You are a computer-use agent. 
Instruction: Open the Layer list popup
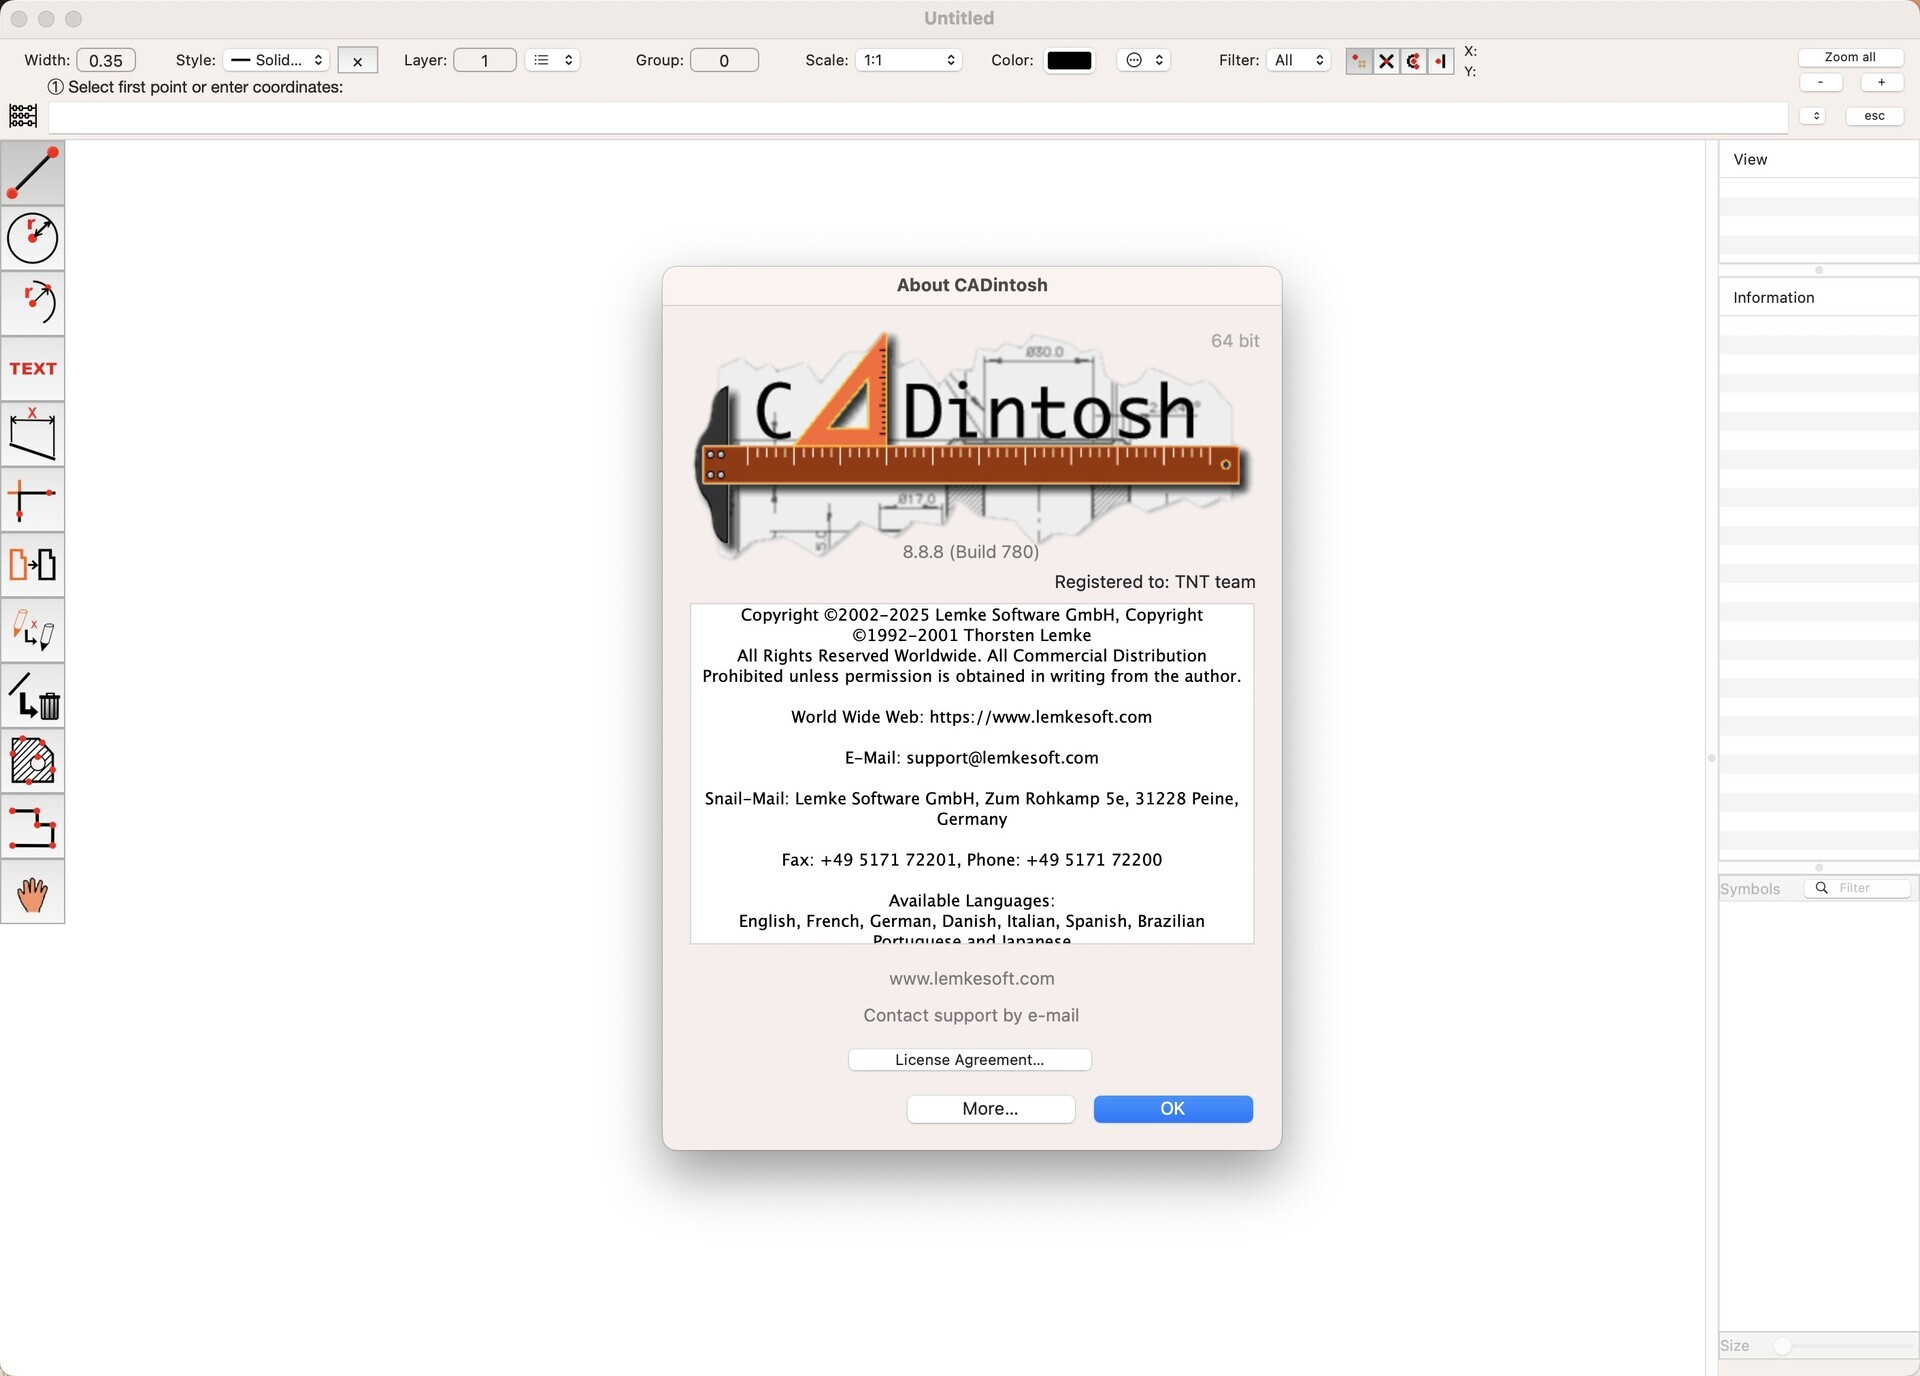[553, 60]
